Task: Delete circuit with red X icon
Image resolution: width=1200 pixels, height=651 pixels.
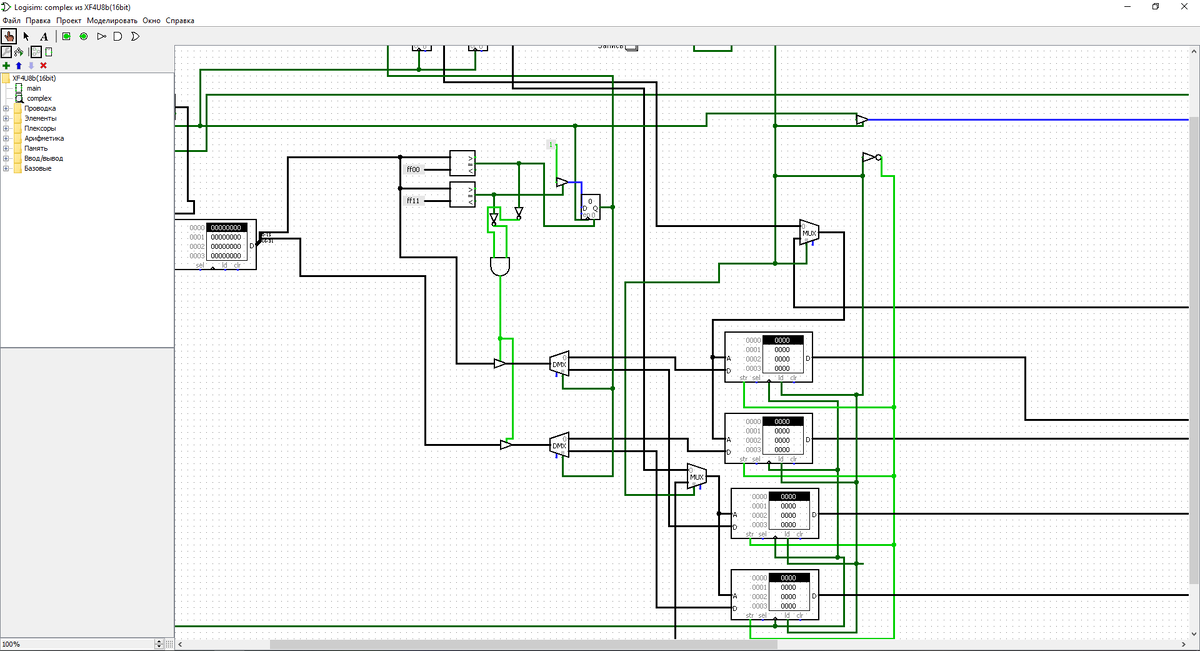Action: (x=43, y=65)
